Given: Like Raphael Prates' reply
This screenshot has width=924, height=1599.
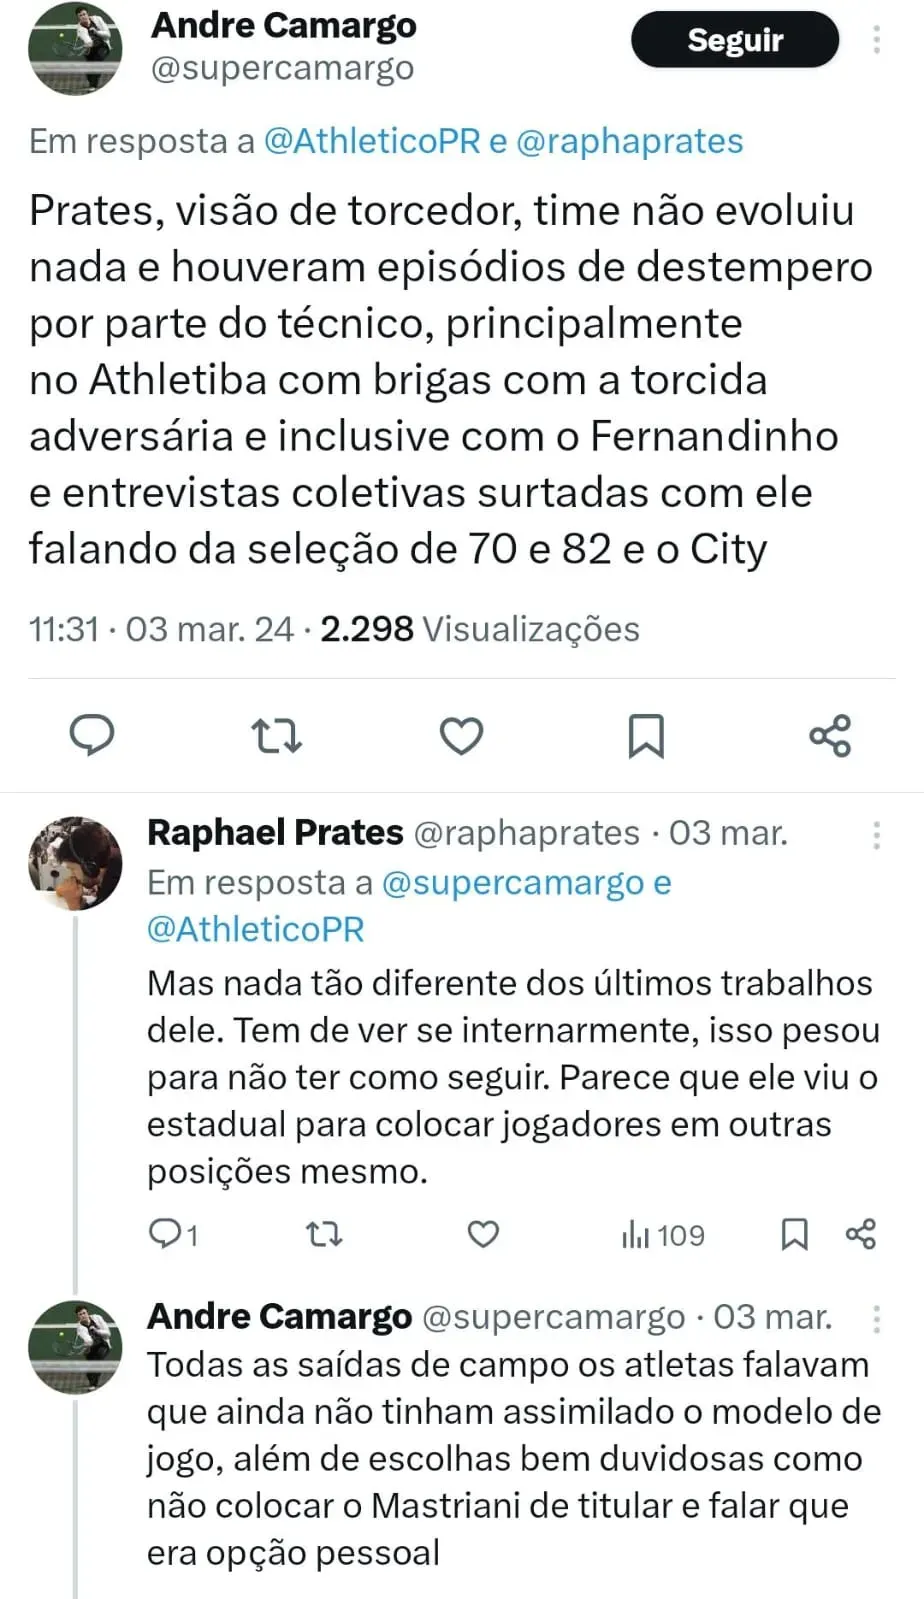Looking at the screenshot, I should [x=483, y=1234].
